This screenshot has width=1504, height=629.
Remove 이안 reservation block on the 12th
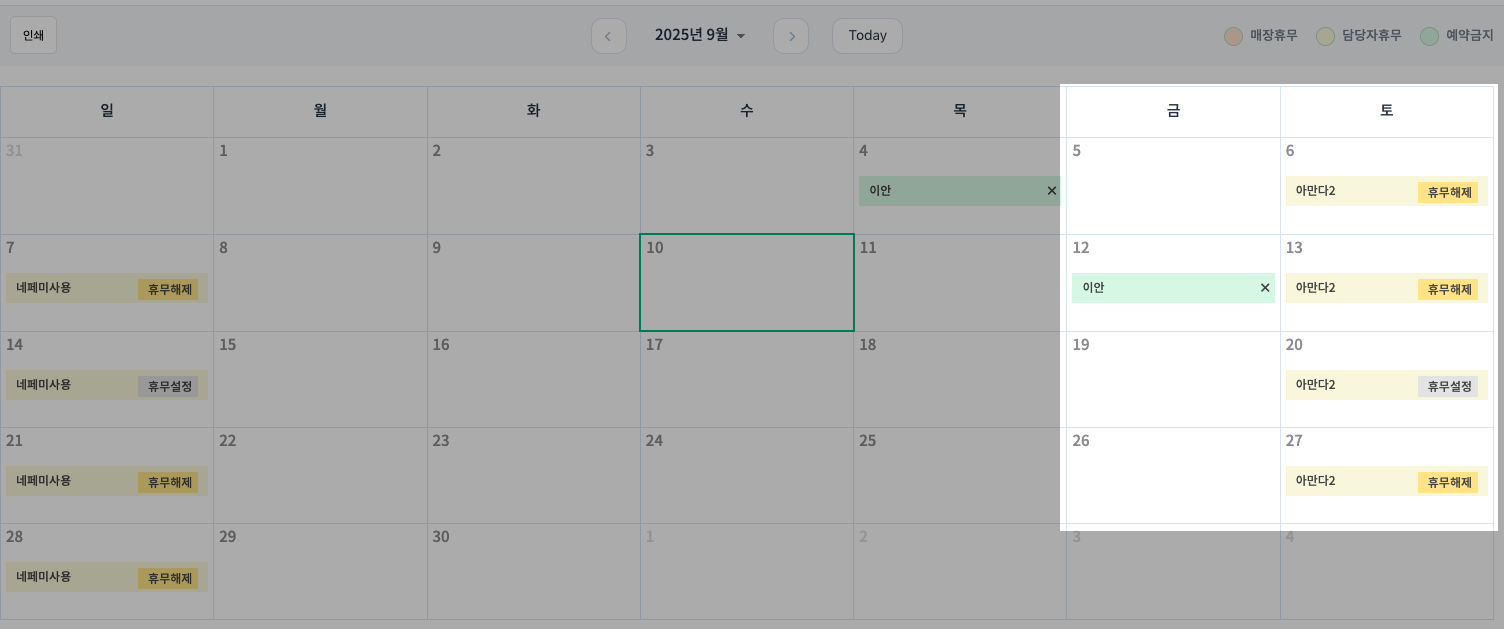click(x=1264, y=288)
